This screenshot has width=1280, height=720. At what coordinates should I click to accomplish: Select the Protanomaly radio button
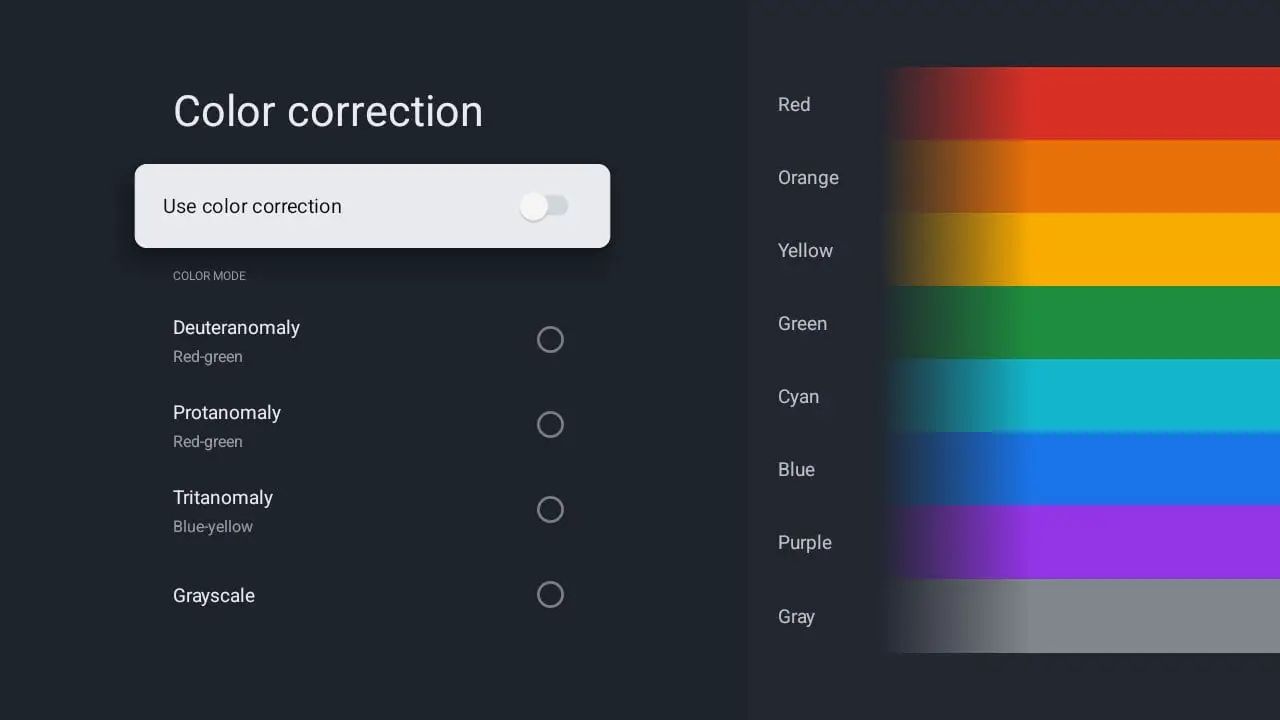pos(550,425)
